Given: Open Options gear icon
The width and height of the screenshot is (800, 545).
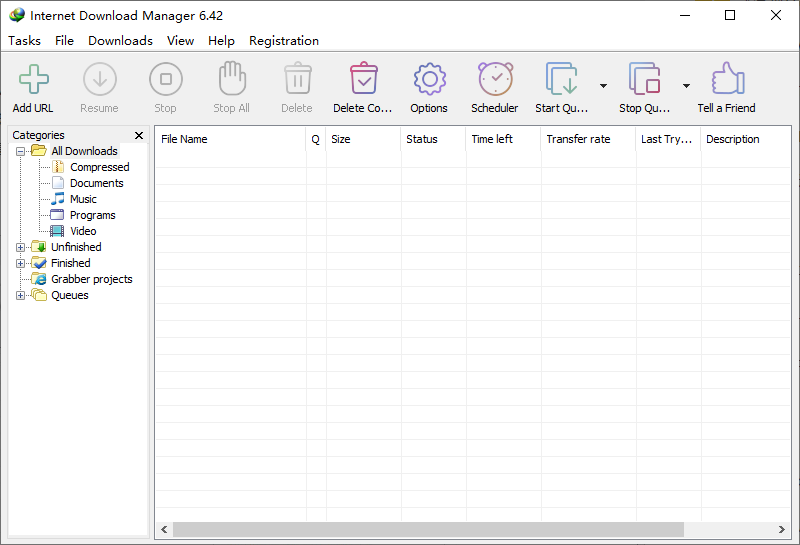Looking at the screenshot, I should pyautogui.click(x=429, y=79).
